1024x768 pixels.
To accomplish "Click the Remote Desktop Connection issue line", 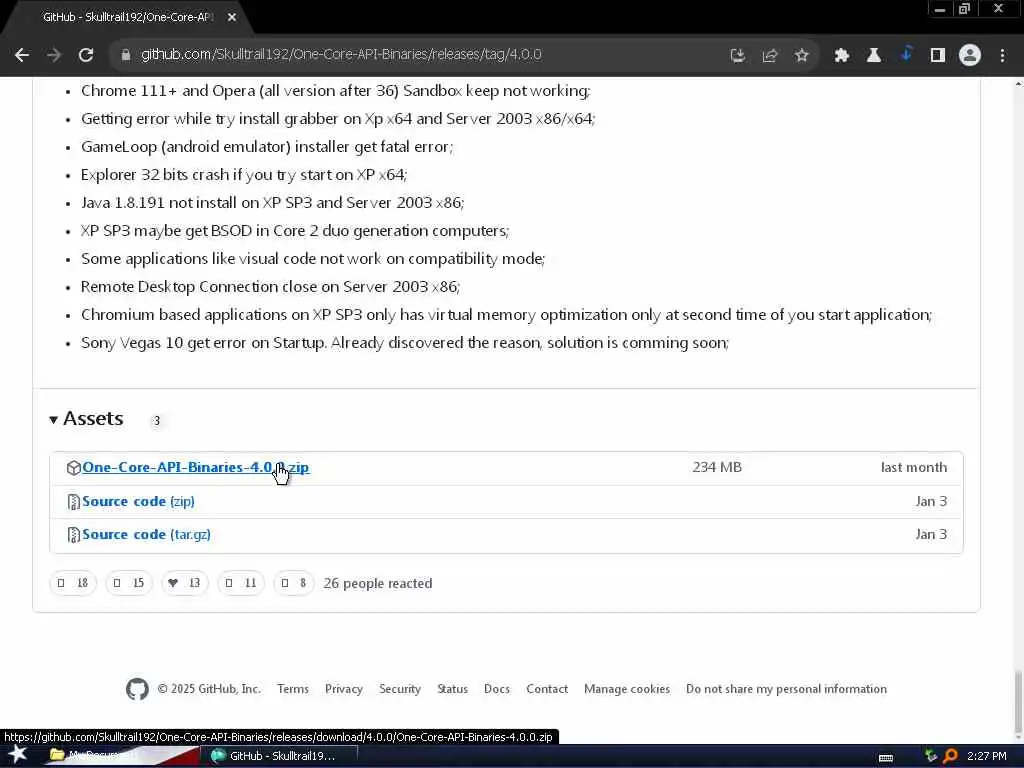I will [270, 287].
